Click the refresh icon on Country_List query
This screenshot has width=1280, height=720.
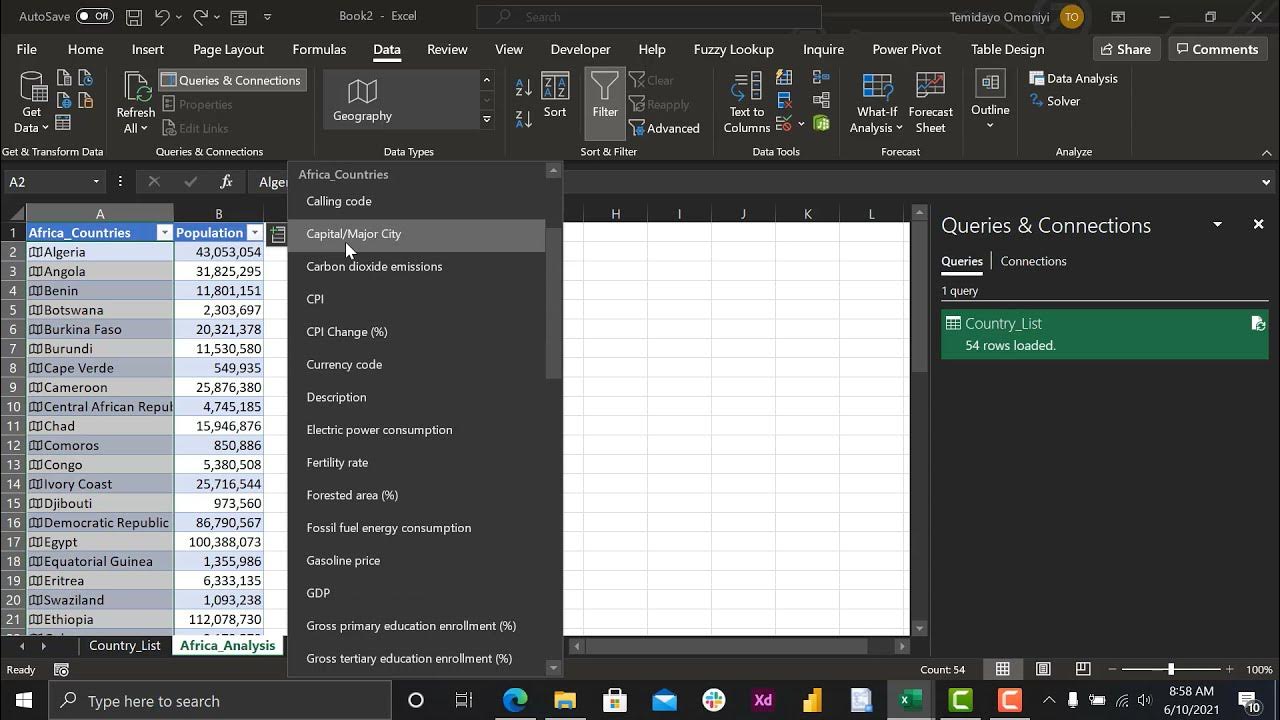click(x=1258, y=323)
